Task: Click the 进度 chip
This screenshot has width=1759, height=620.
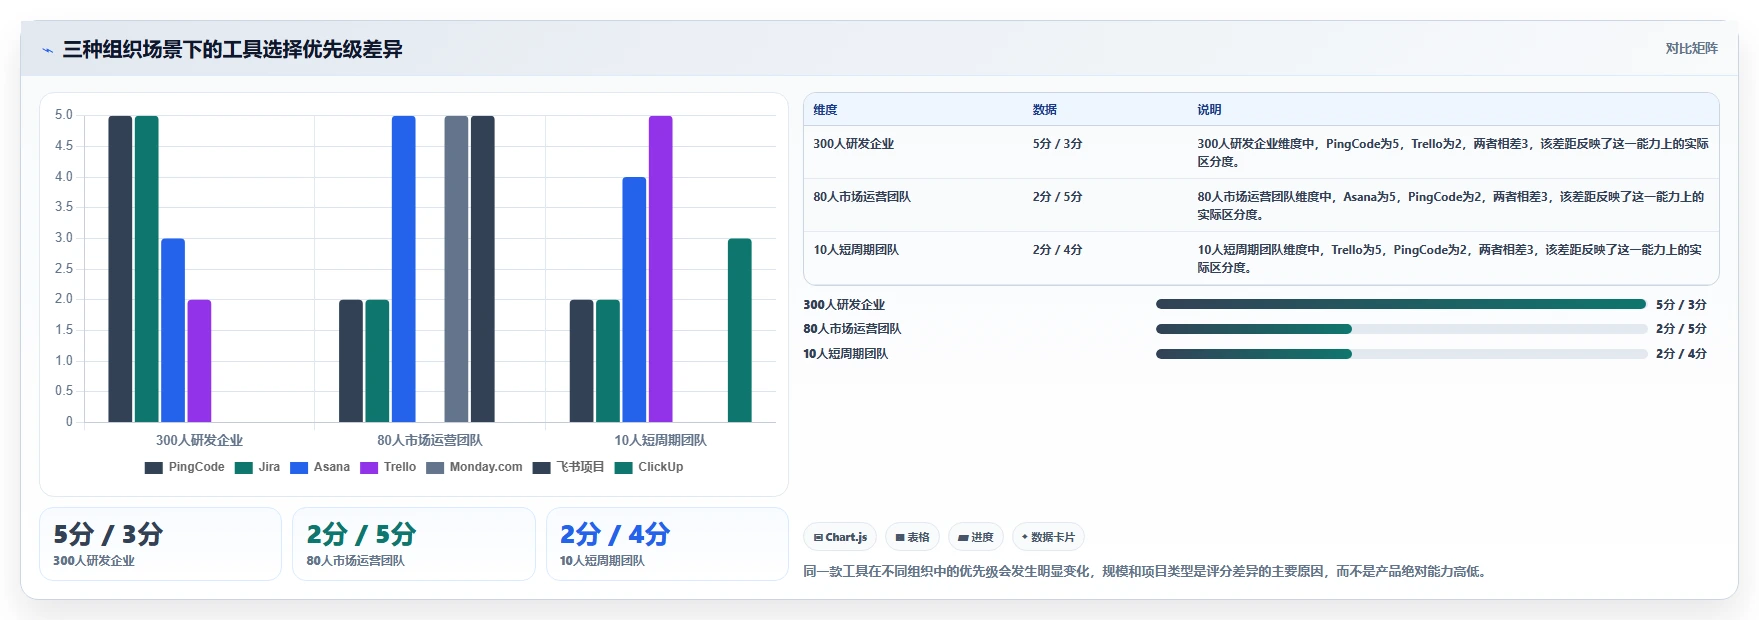Action: point(976,537)
